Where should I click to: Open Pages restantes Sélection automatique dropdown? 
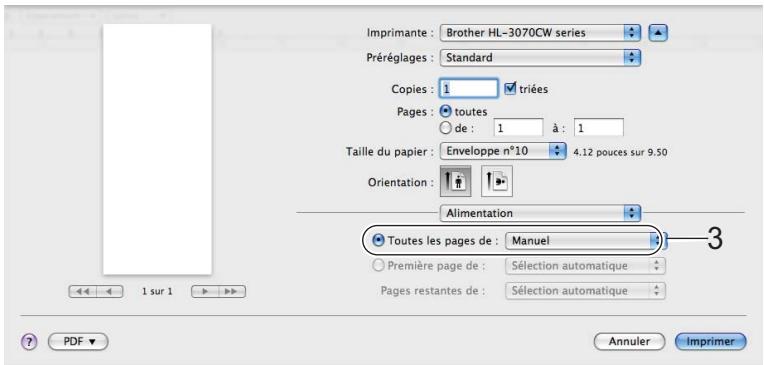[x=585, y=291]
